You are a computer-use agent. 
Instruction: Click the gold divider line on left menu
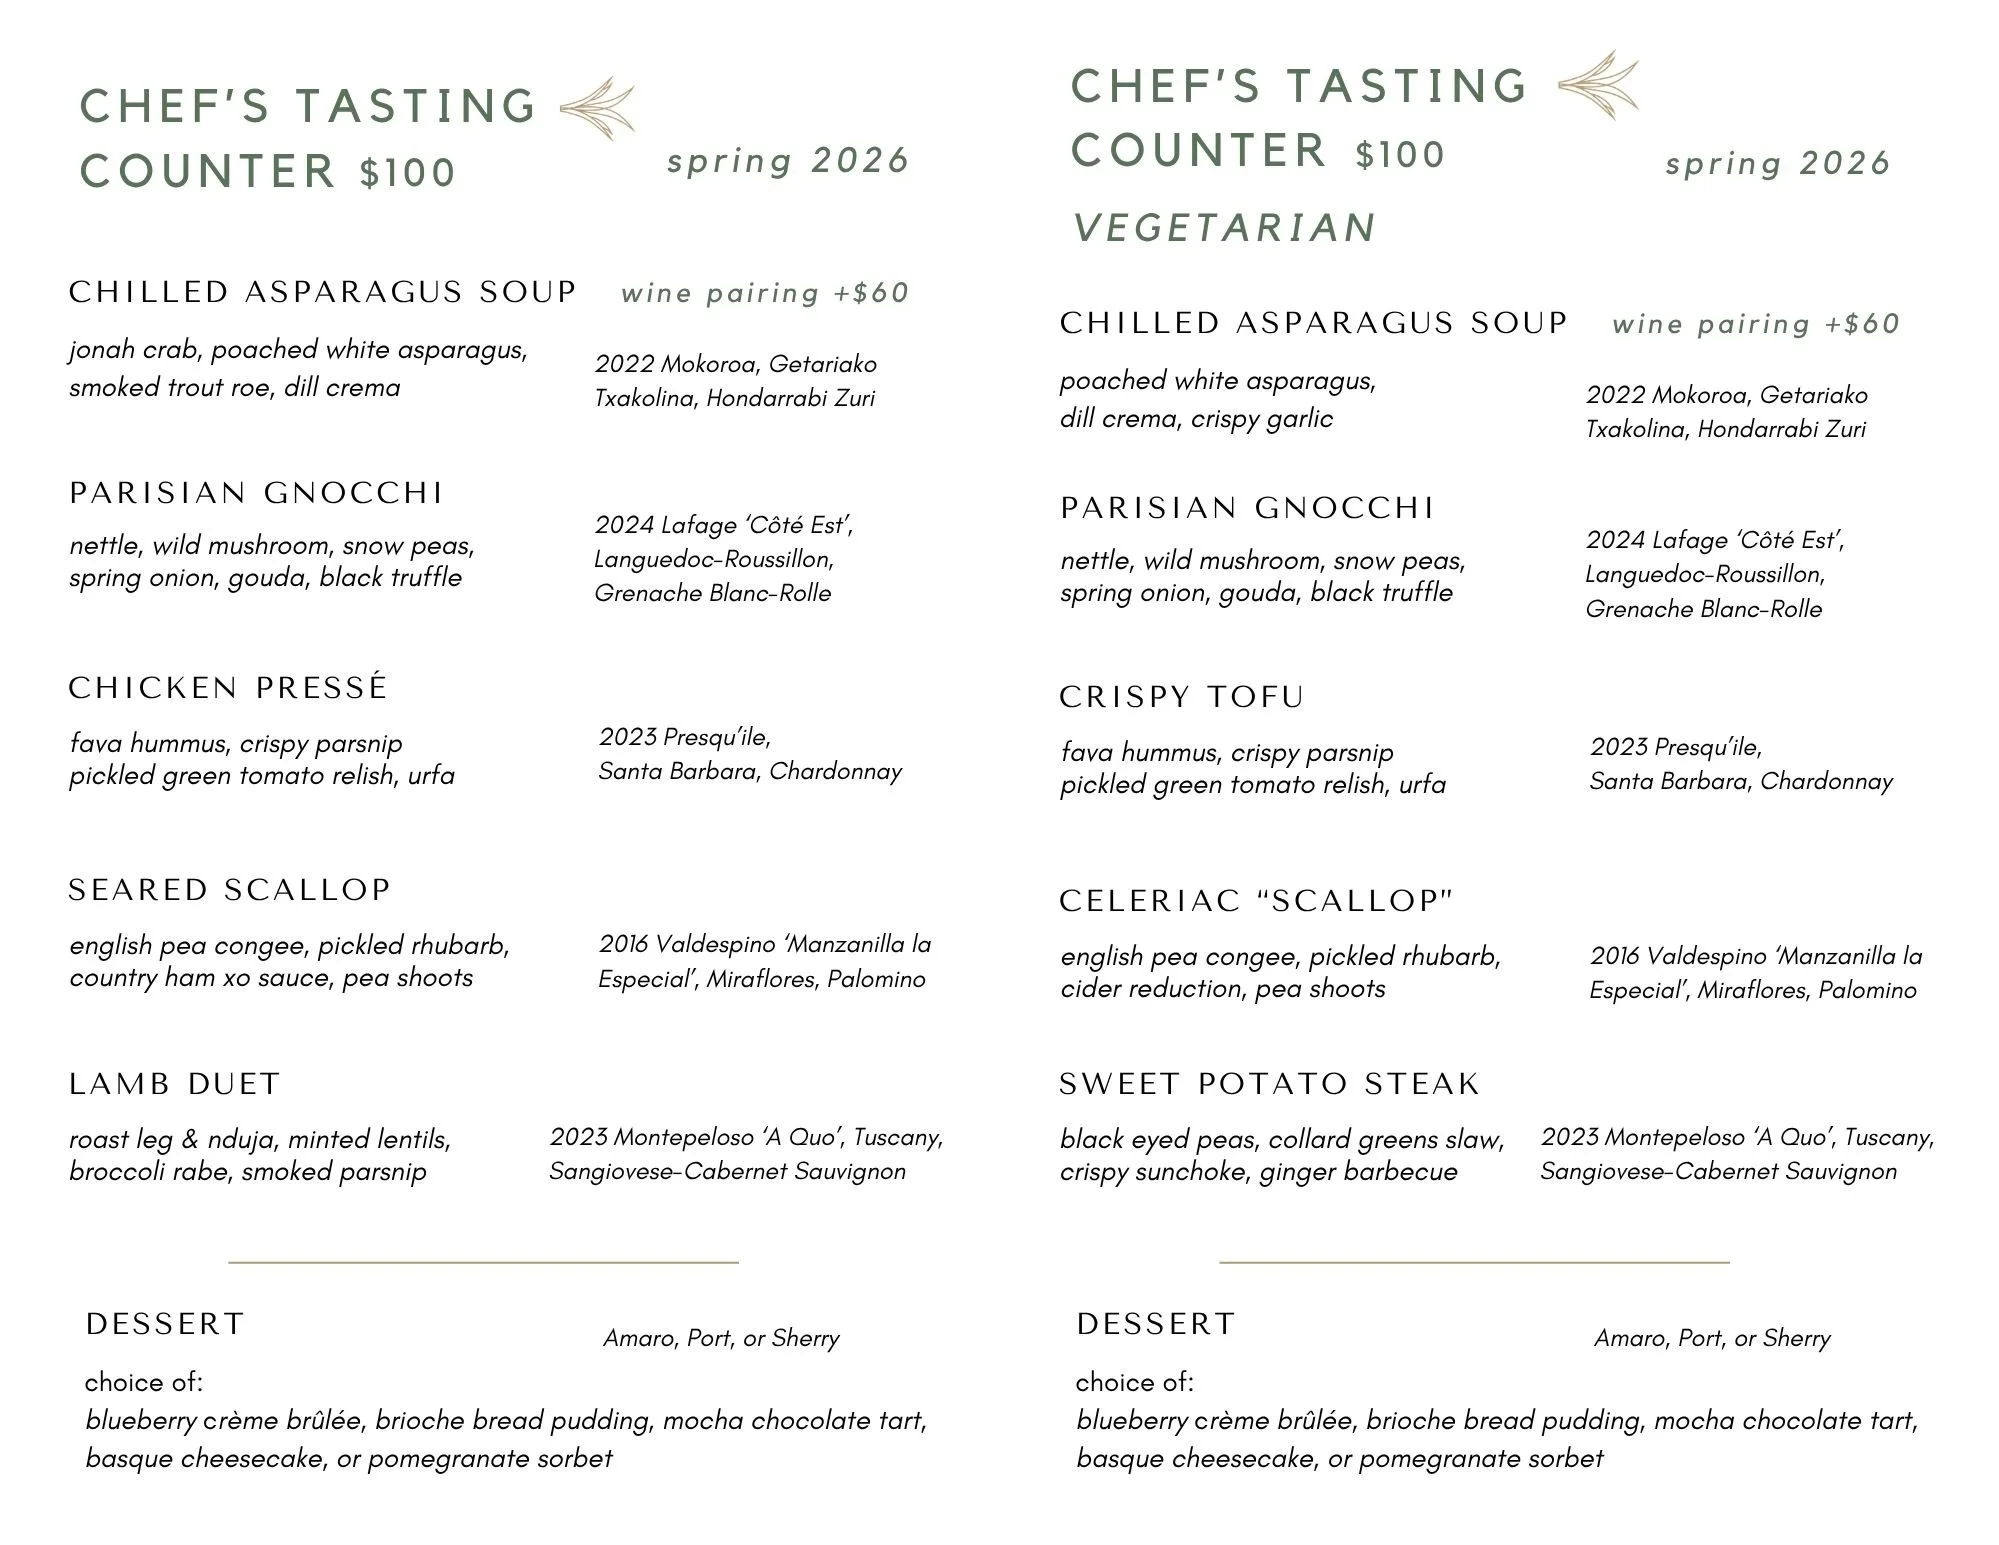[483, 1263]
